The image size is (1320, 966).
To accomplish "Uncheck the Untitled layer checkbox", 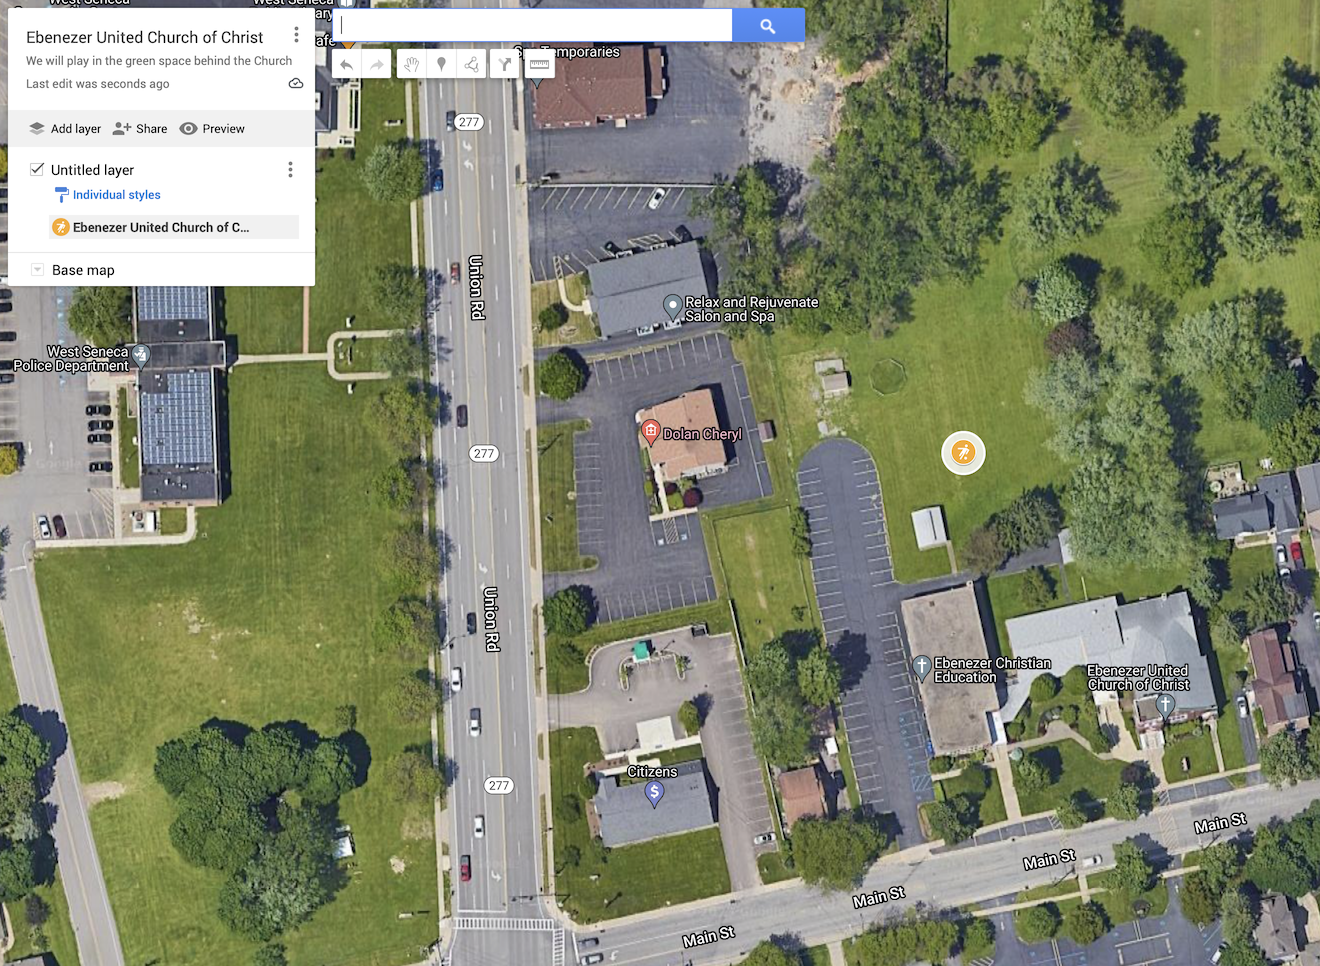I will [37, 169].
